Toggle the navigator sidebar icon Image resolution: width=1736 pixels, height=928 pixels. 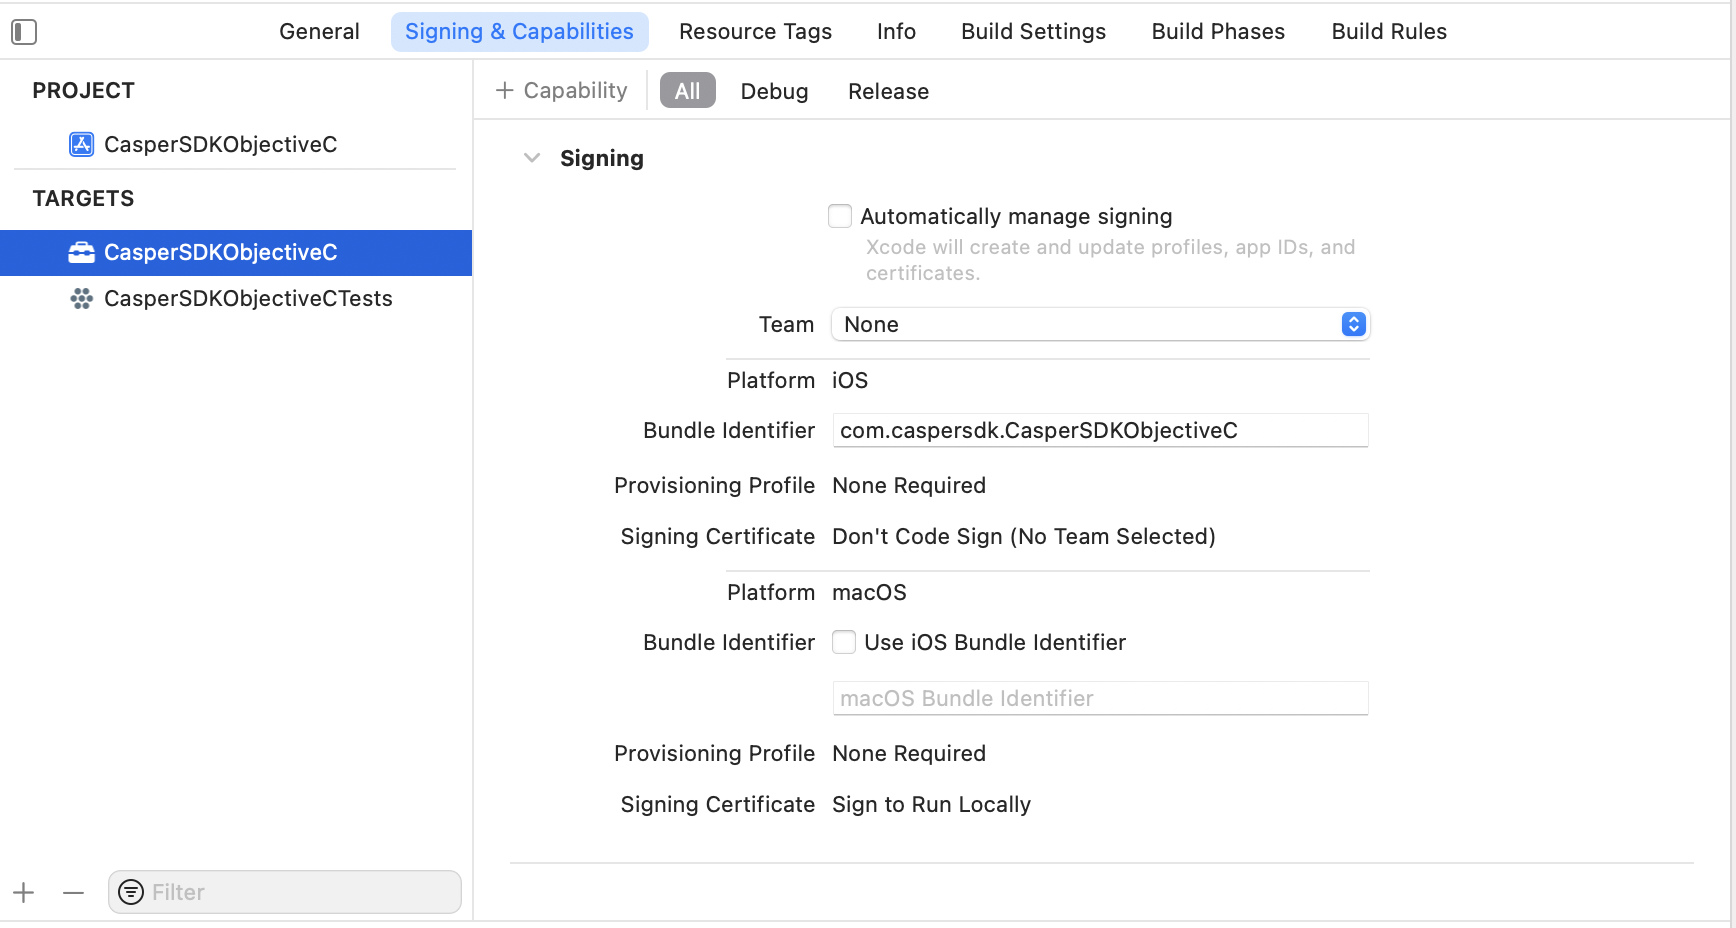coord(23,31)
